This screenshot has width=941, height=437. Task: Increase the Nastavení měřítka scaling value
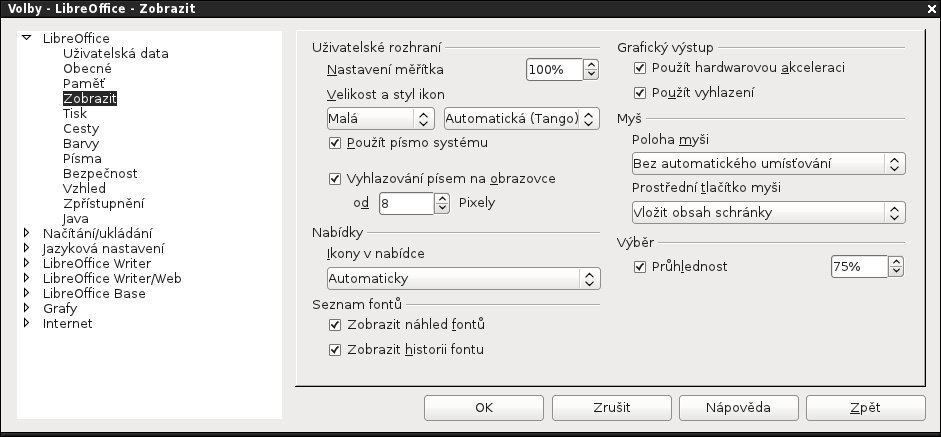591,64
